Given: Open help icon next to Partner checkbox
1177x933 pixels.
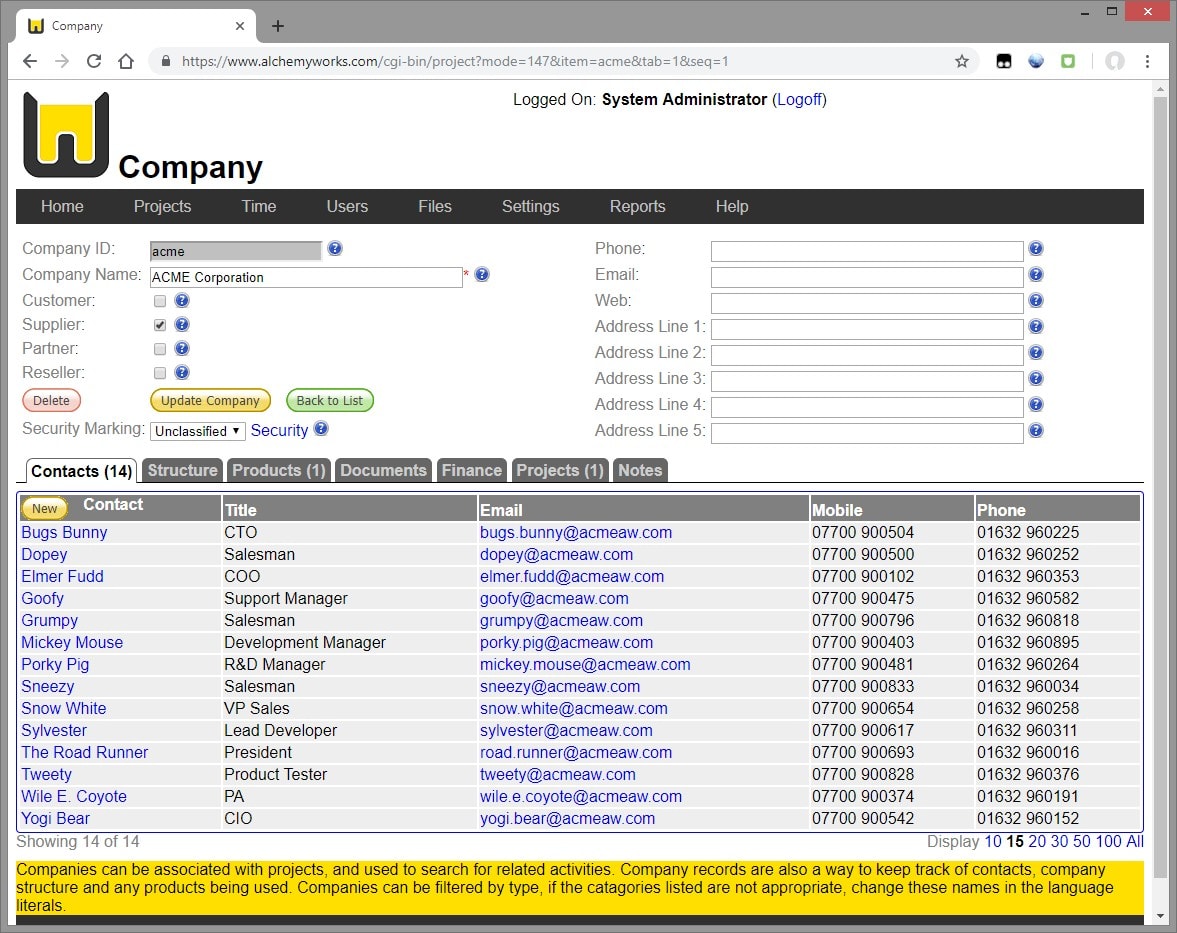Looking at the screenshot, I should 182,348.
